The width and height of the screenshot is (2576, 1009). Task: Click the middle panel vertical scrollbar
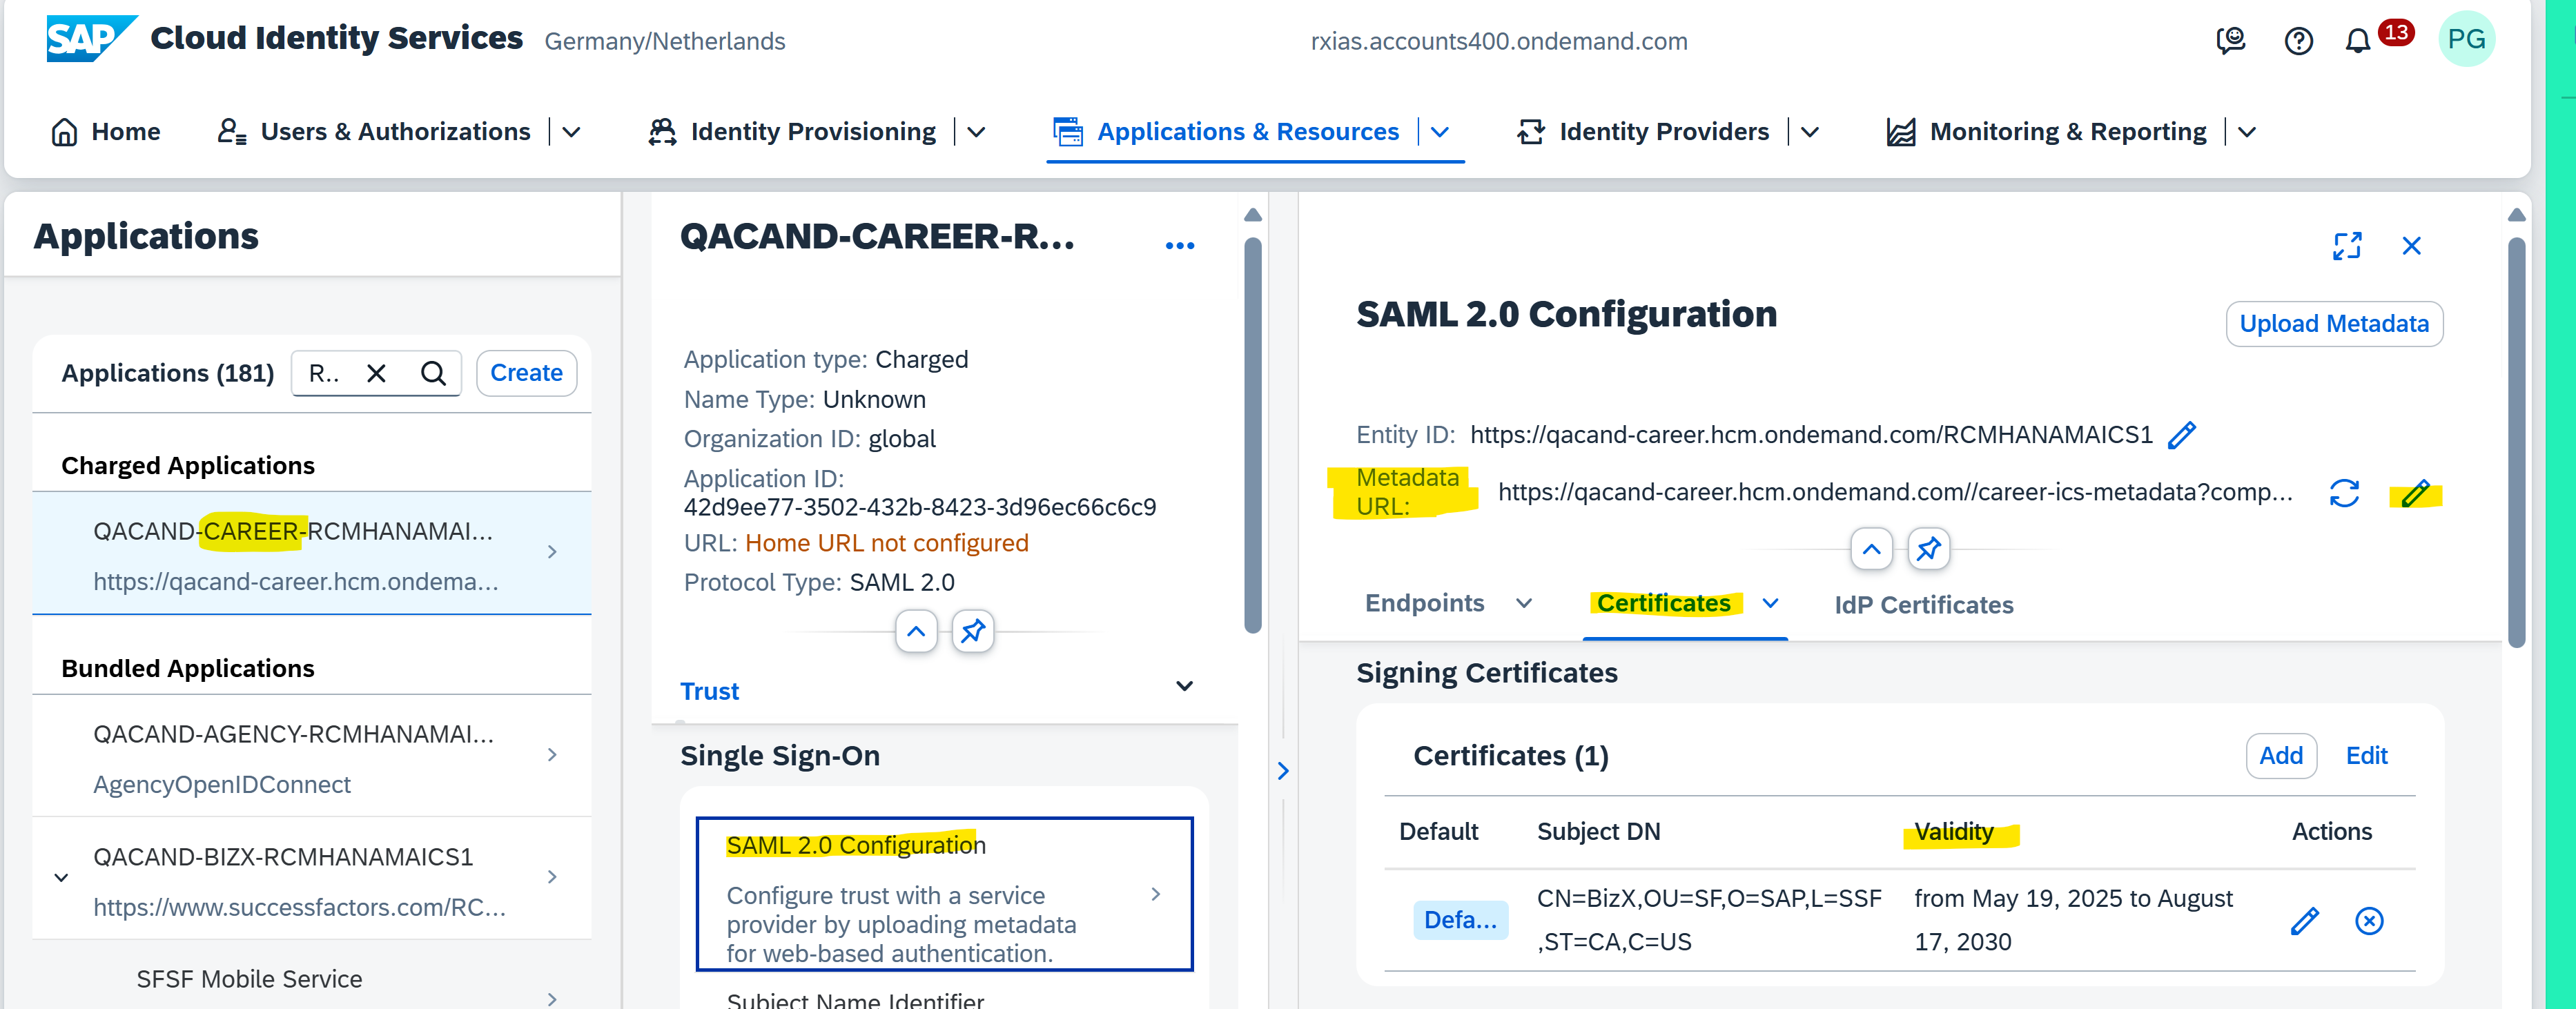coord(1252,434)
